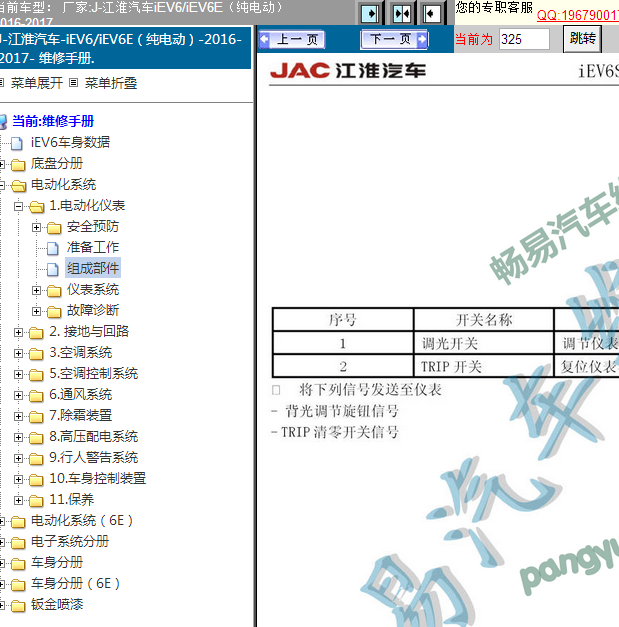The height and width of the screenshot is (627, 619).
Task: Select the 电动化系统（6E） tree item
Action: 82,521
